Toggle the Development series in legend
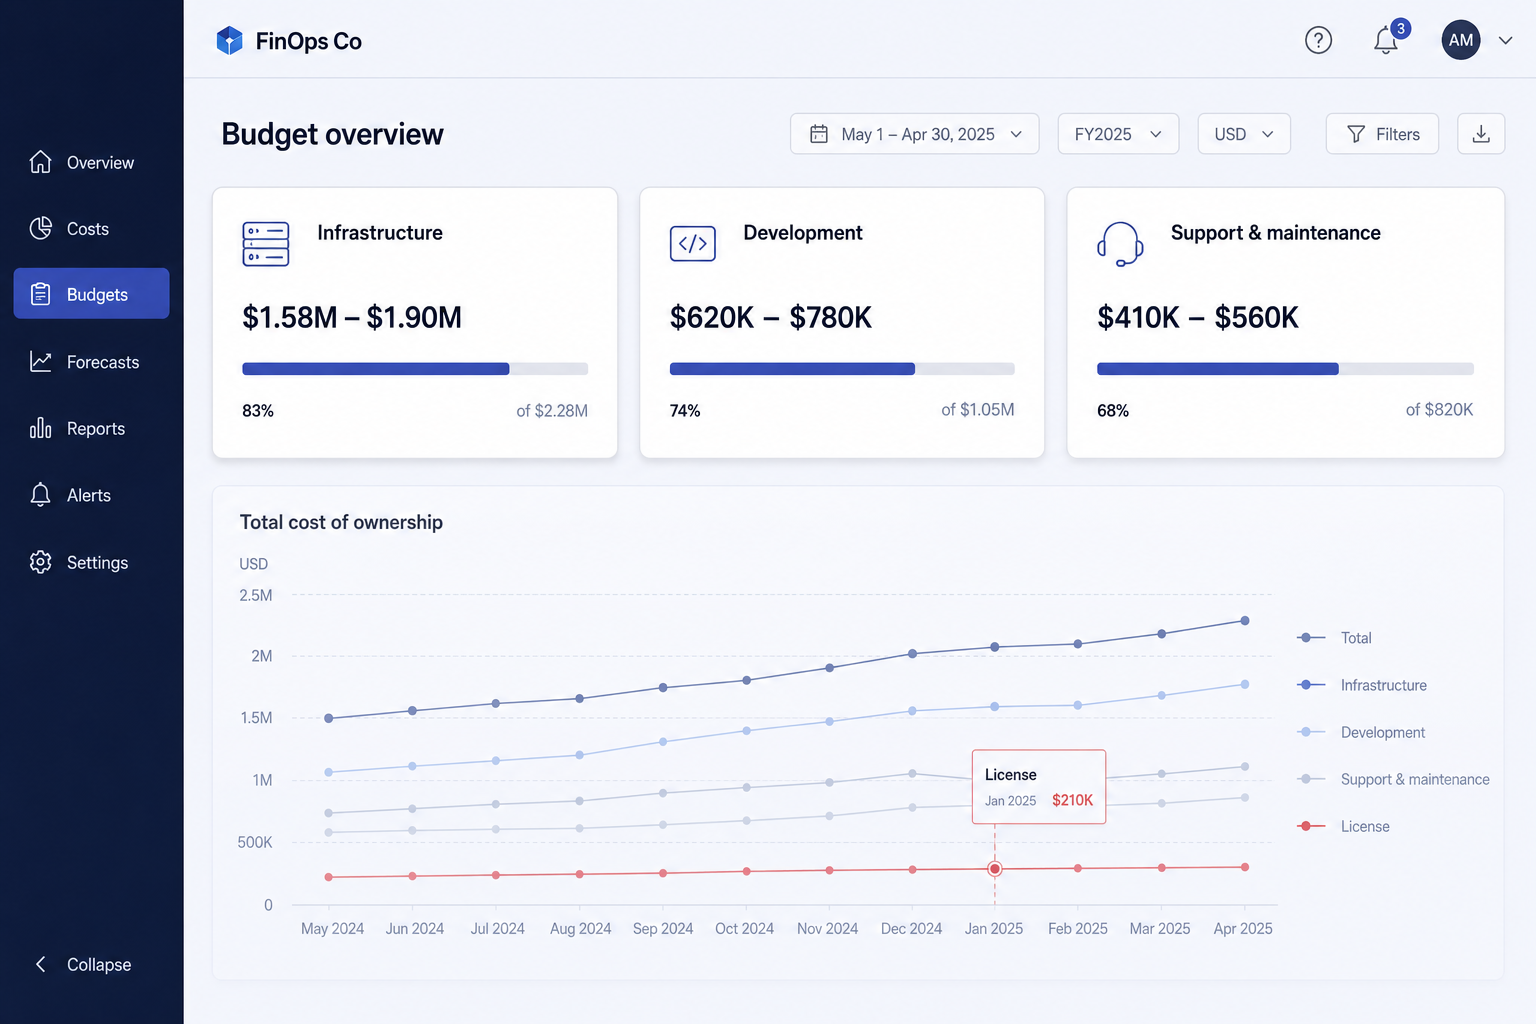 (x=1361, y=732)
